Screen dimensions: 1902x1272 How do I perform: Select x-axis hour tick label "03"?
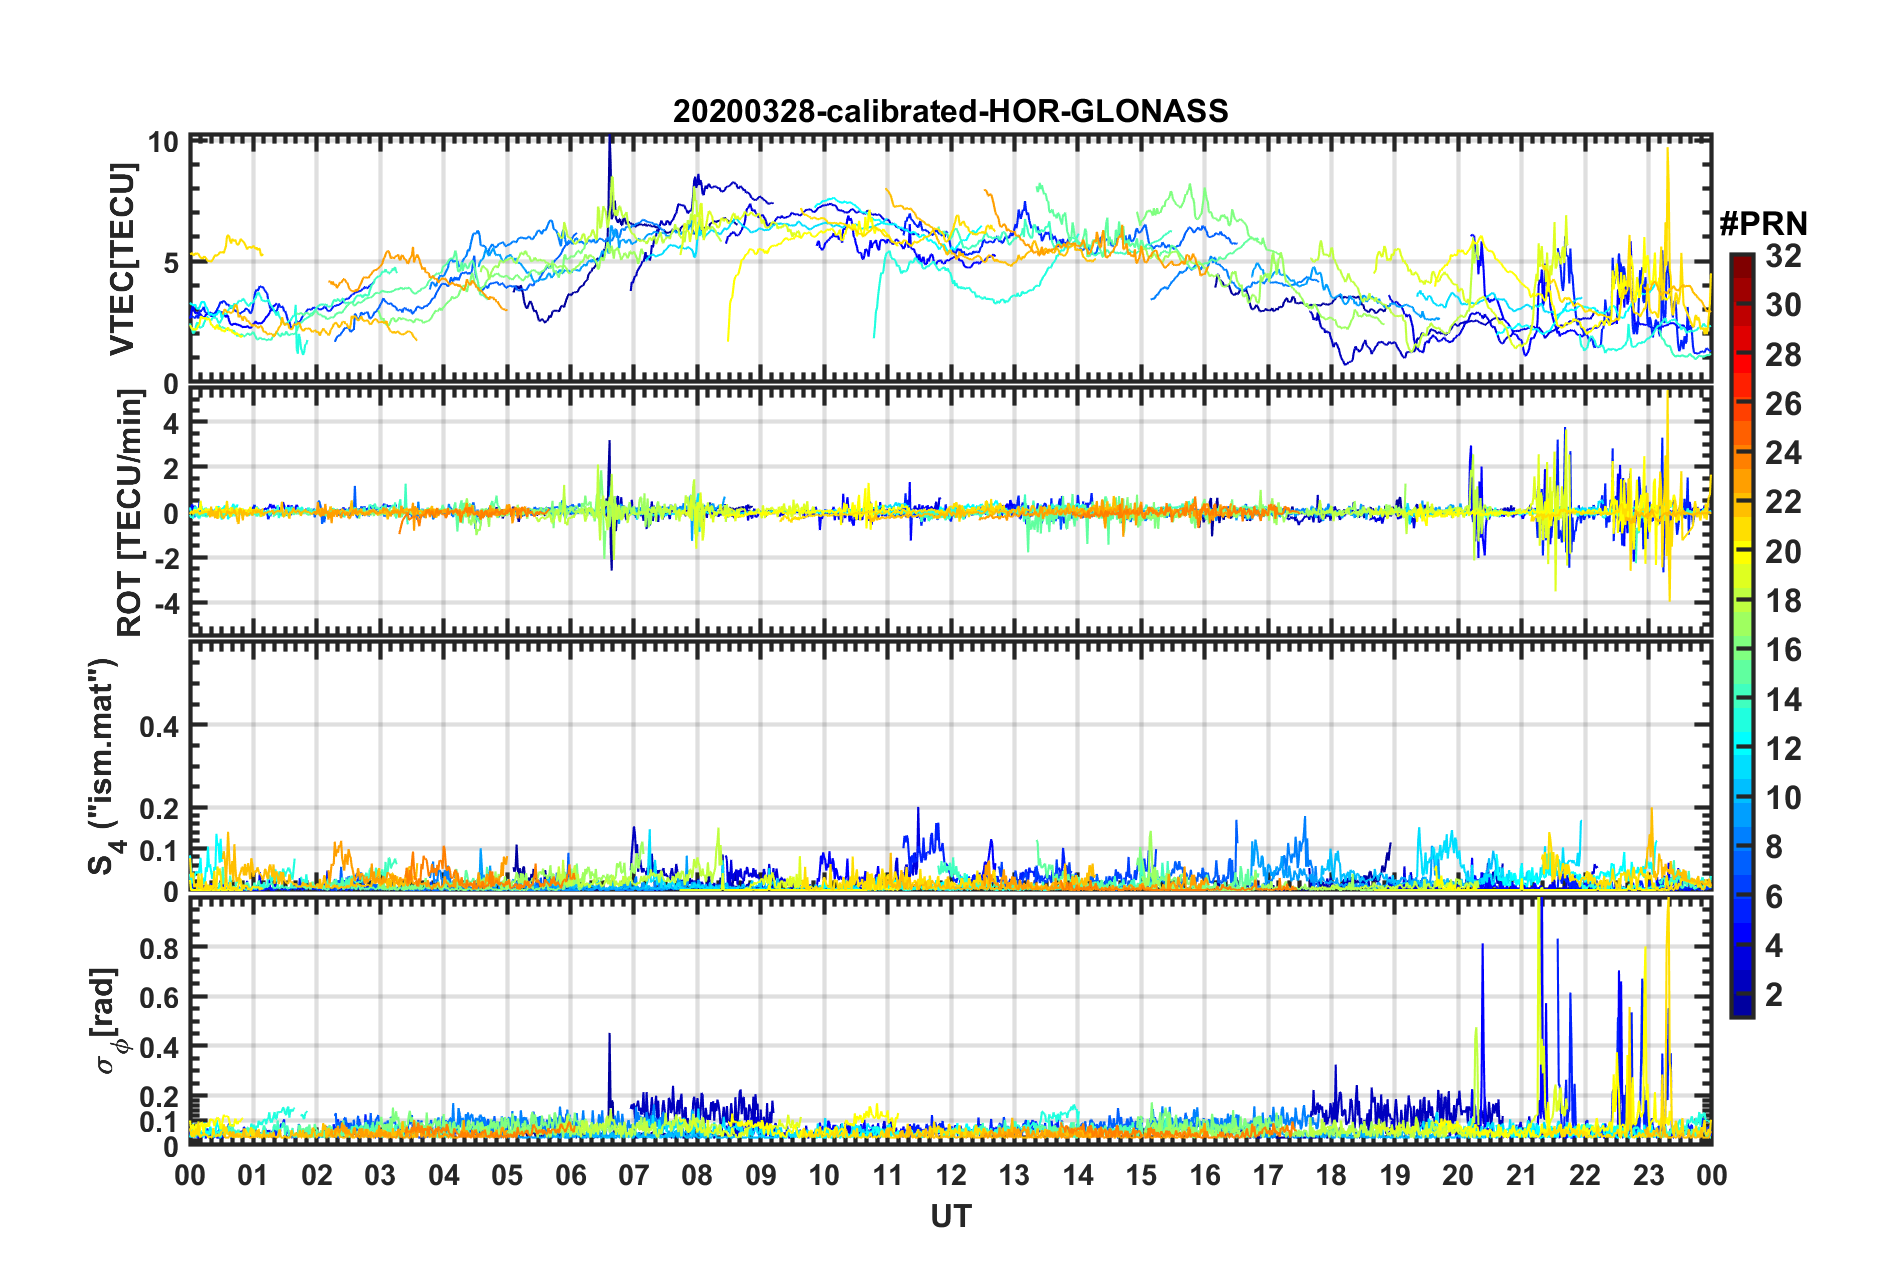coord(380,1175)
